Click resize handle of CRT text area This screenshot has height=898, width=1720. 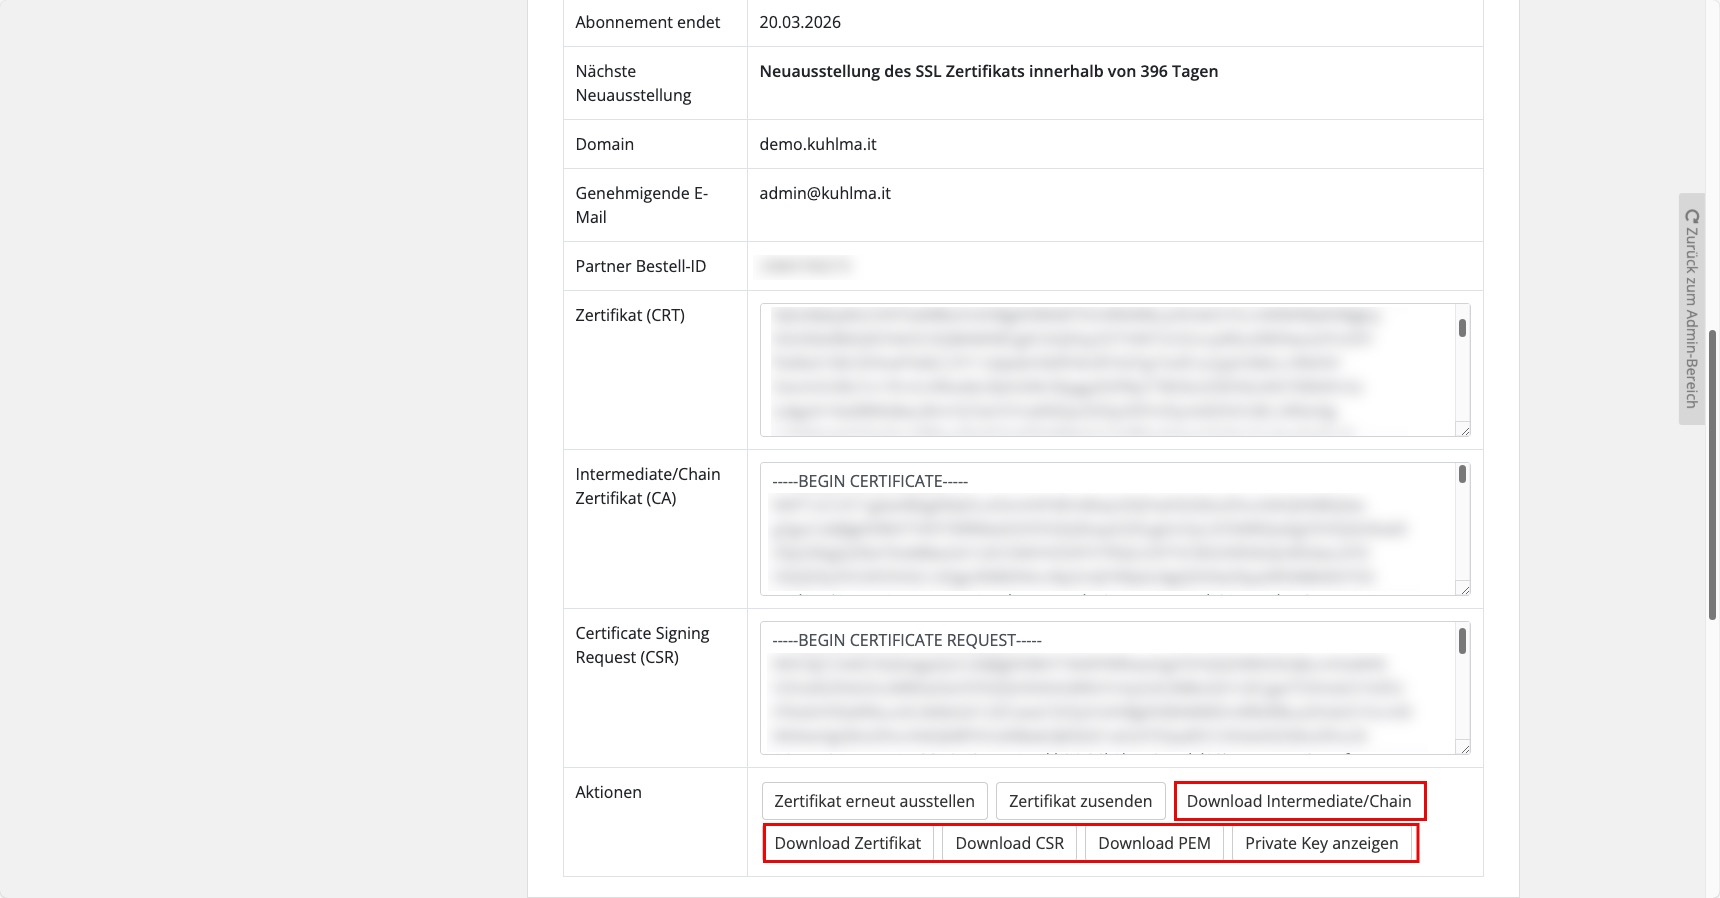tap(1464, 430)
